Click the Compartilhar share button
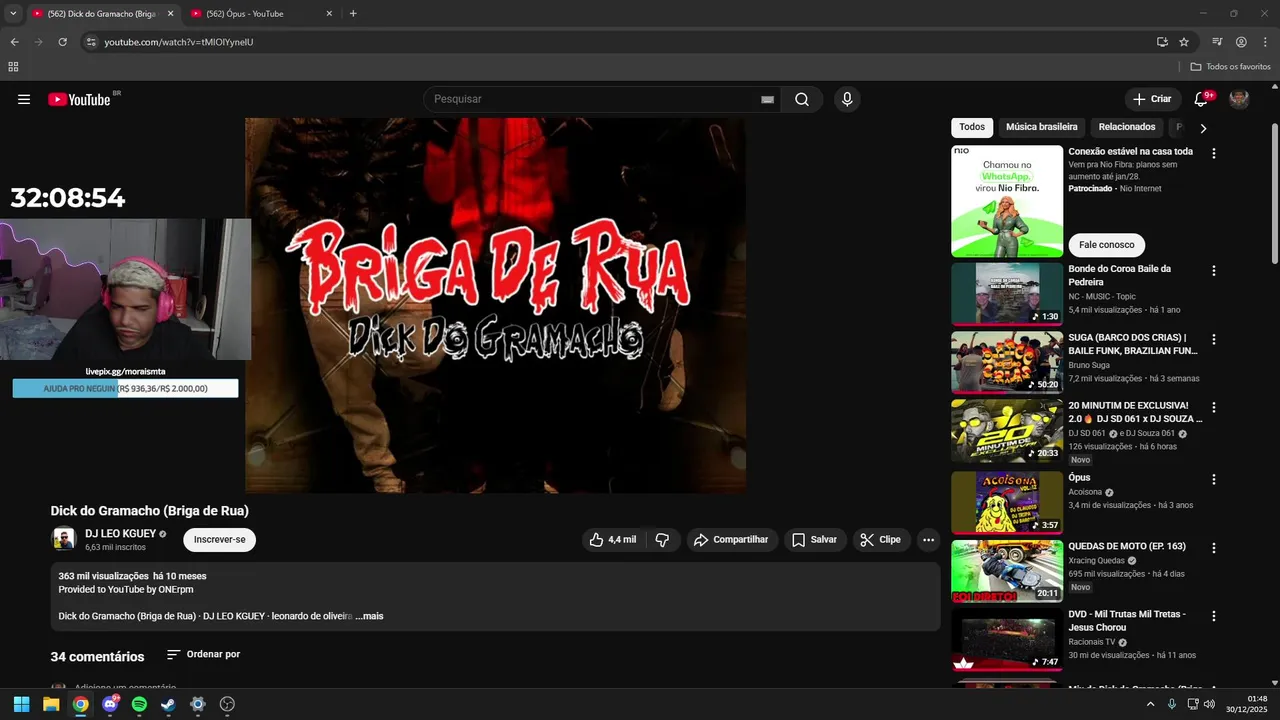The height and width of the screenshot is (720, 1280). [x=732, y=540]
